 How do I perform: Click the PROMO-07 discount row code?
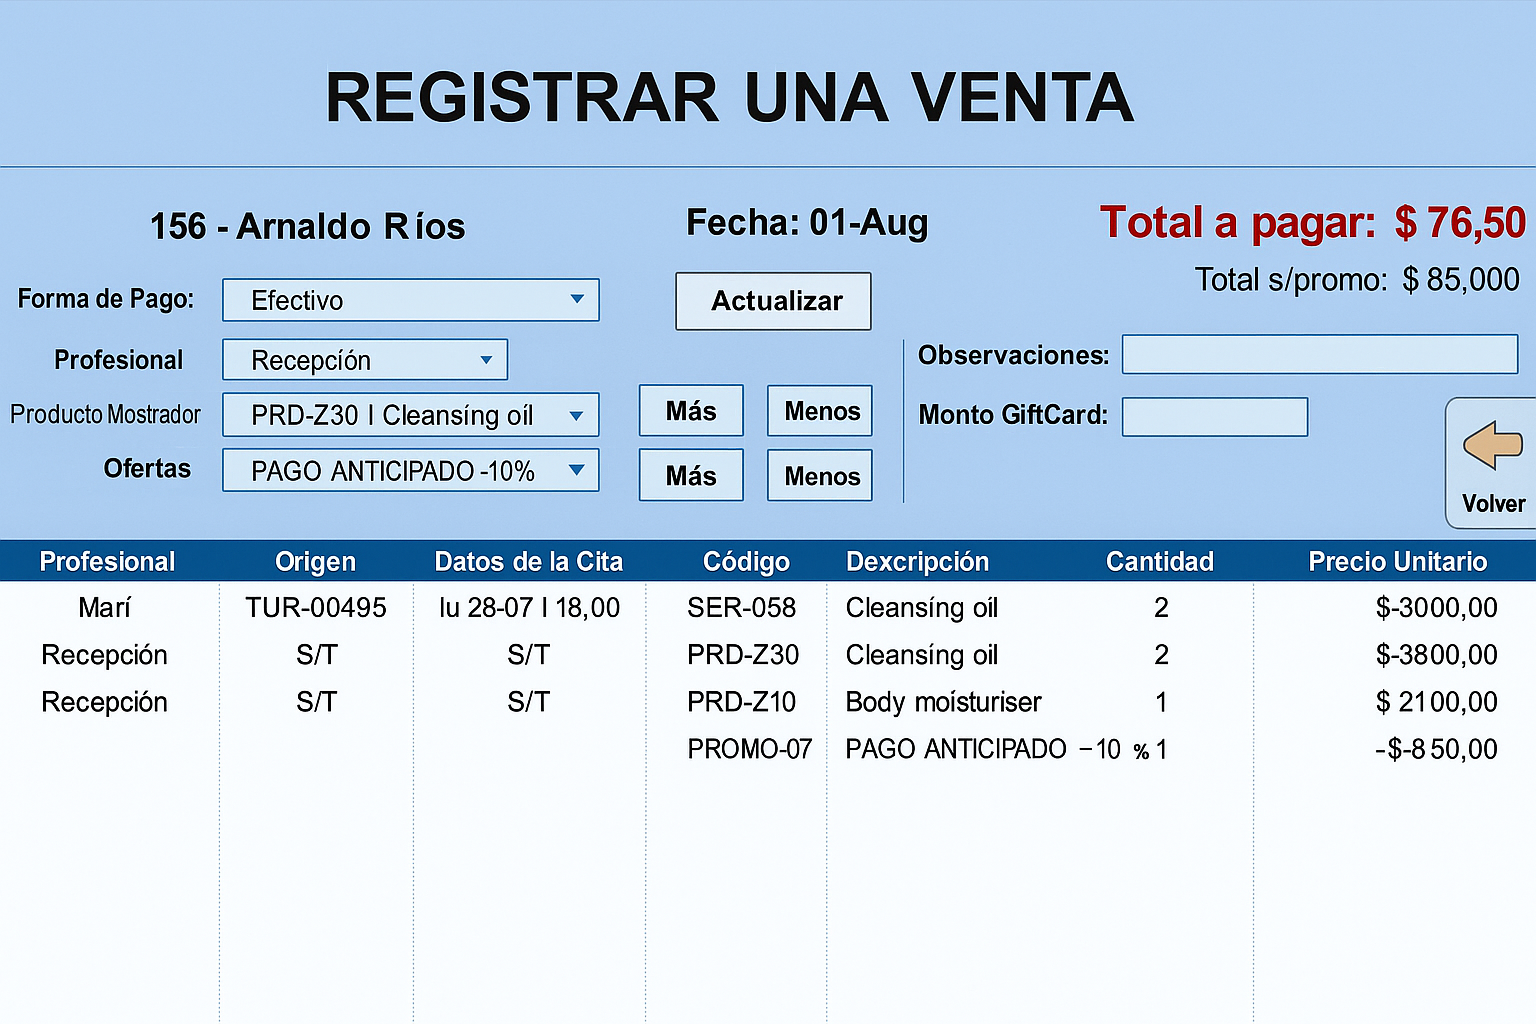tap(749, 749)
